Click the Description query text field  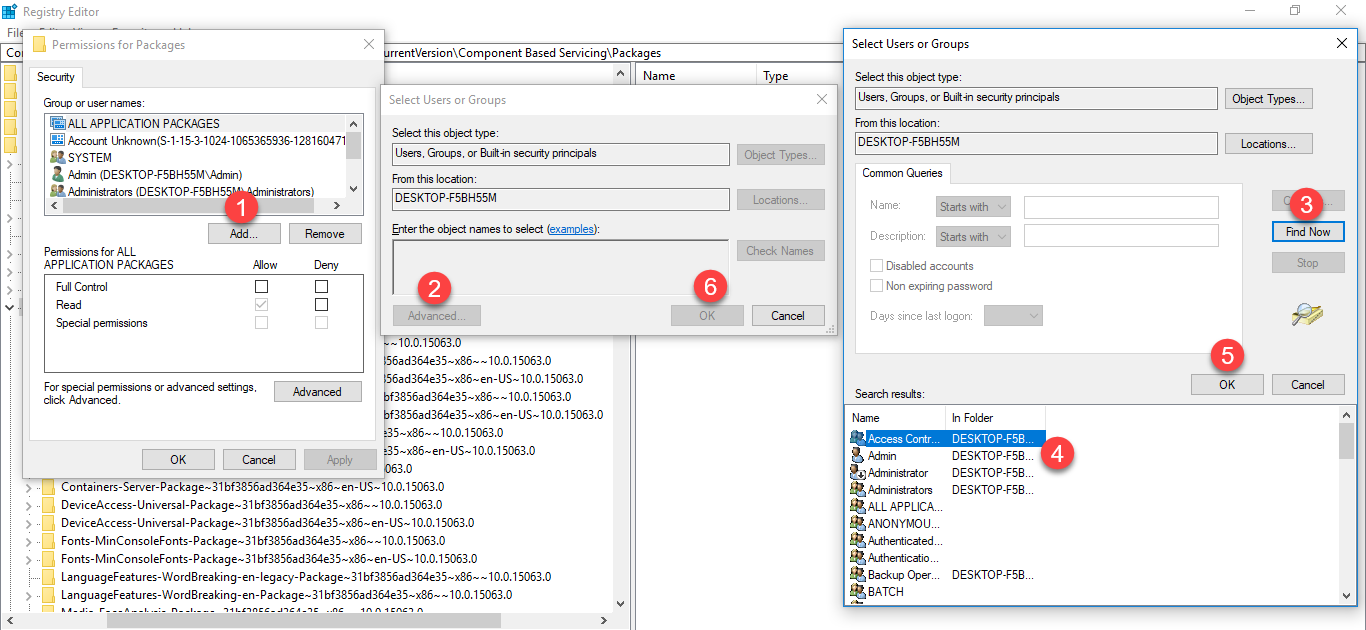point(1121,236)
